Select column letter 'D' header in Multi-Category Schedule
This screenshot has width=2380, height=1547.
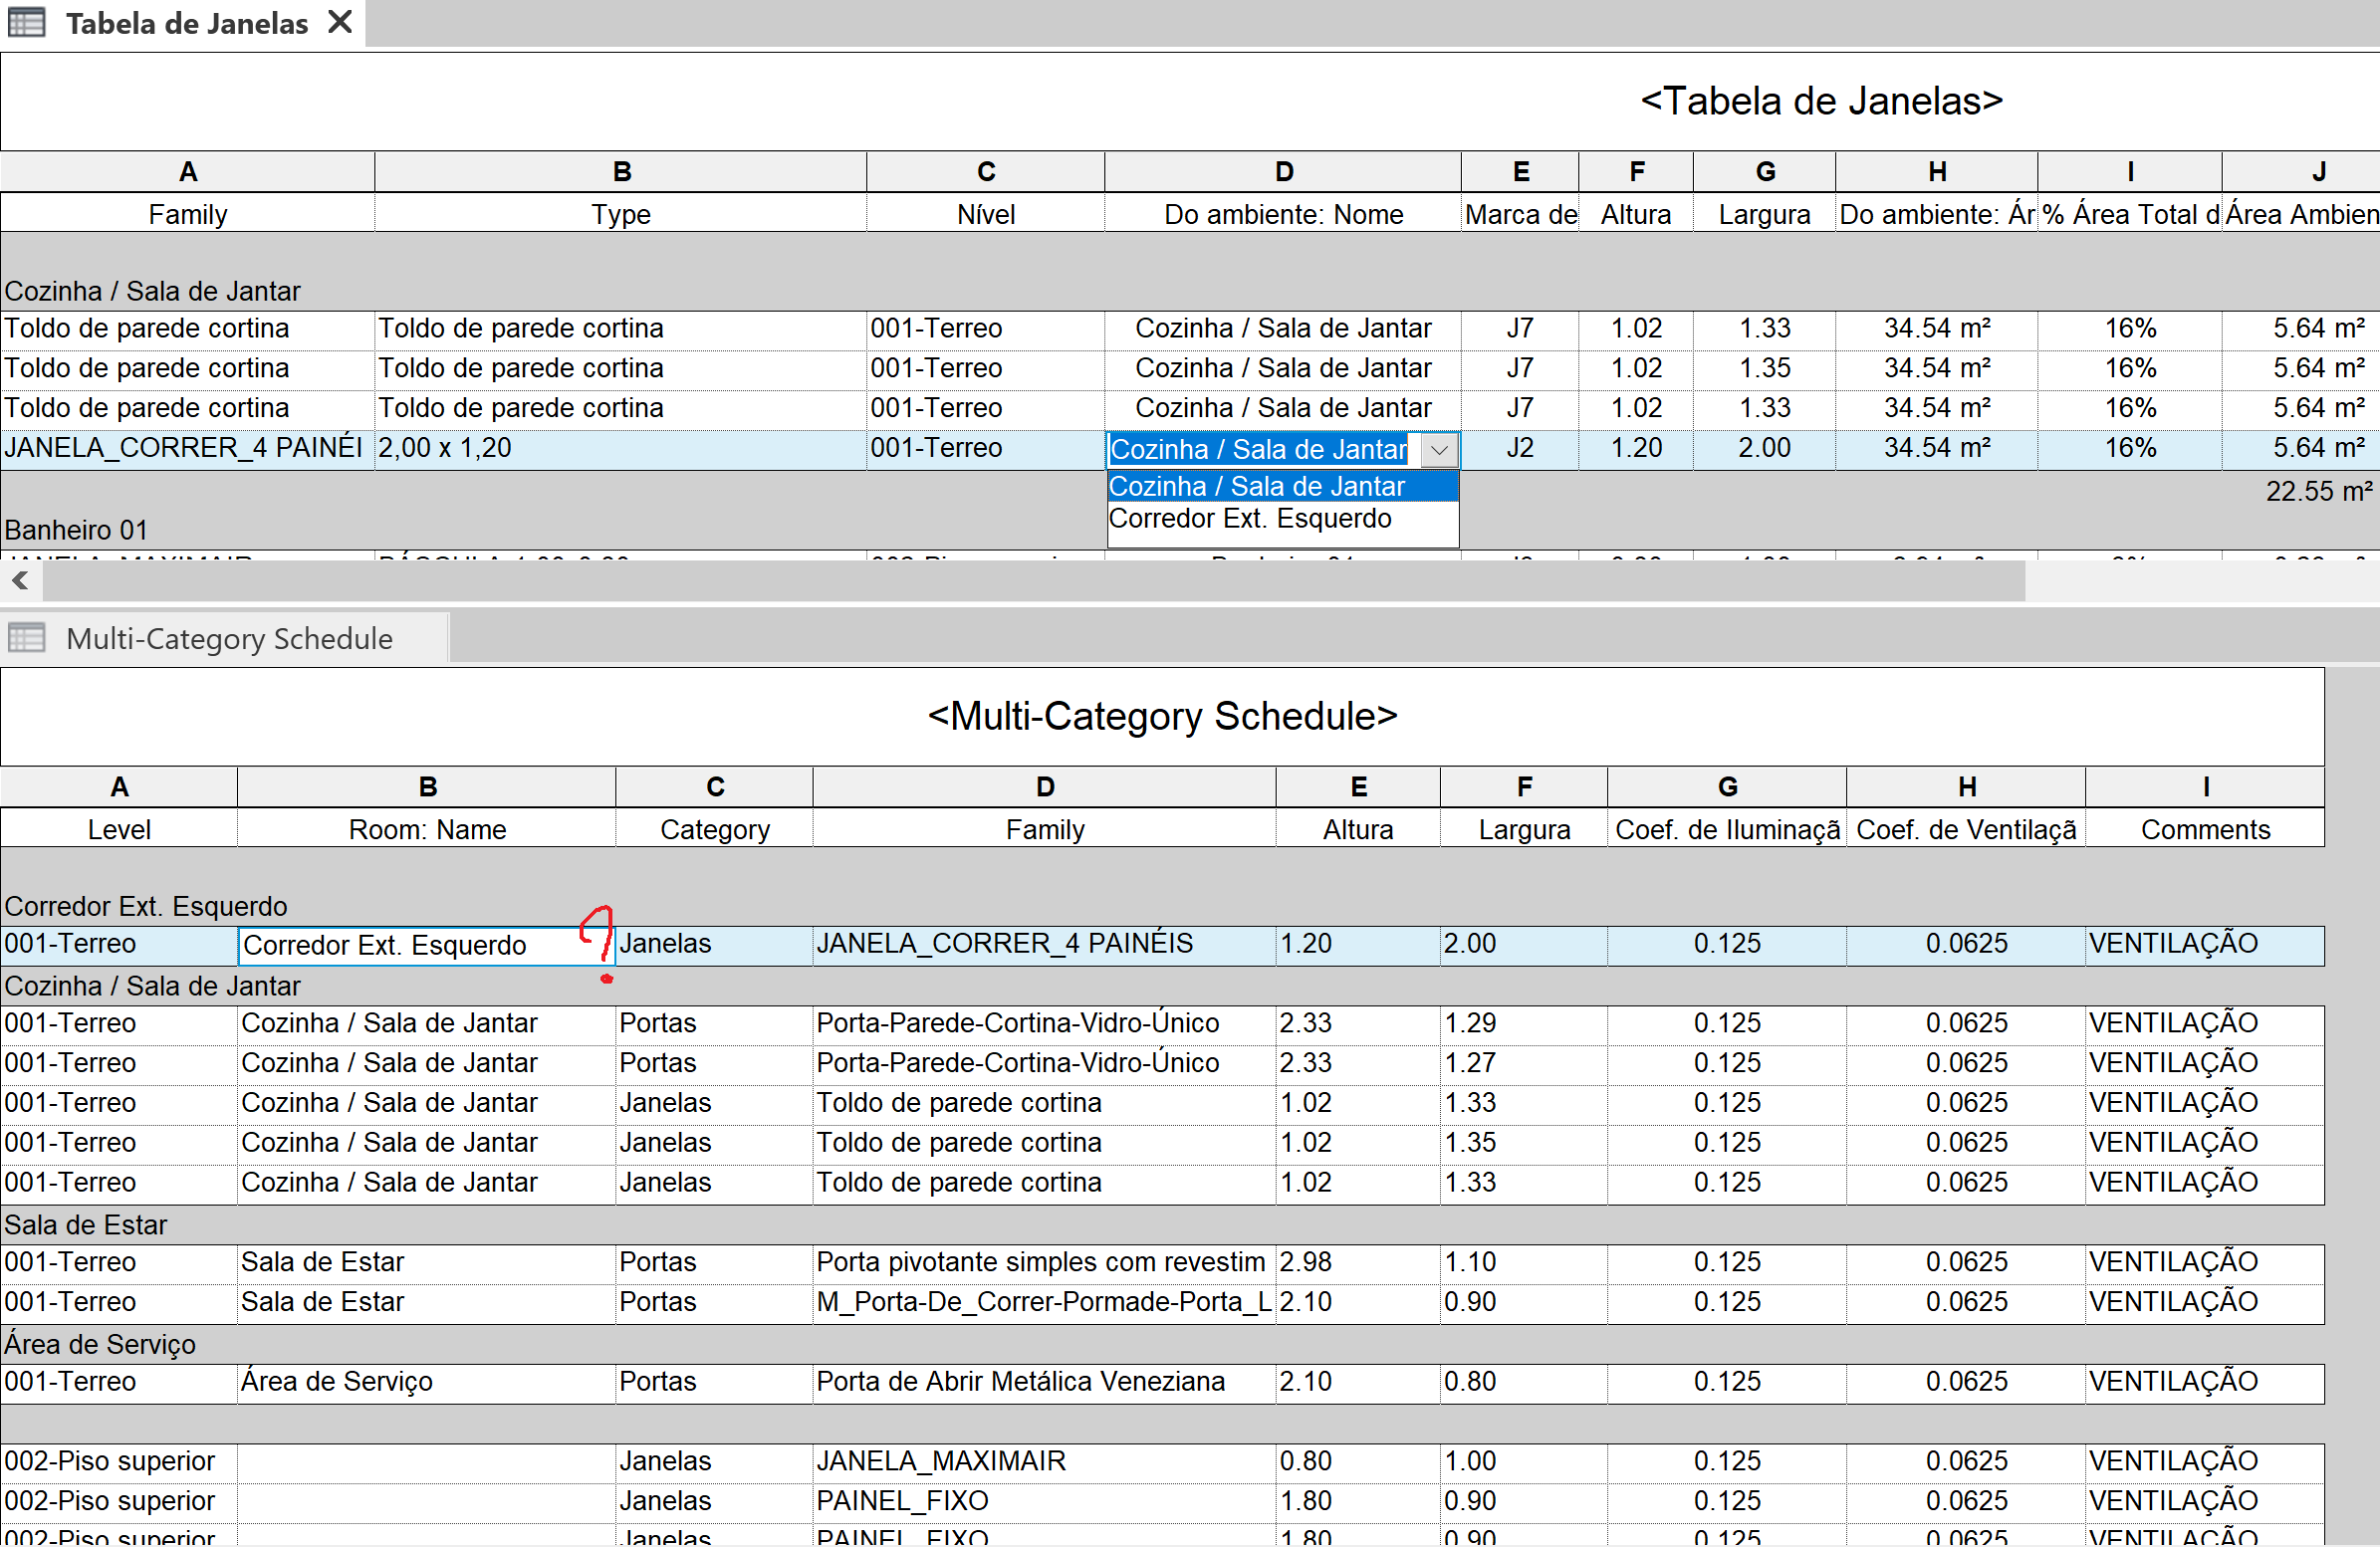[1044, 787]
